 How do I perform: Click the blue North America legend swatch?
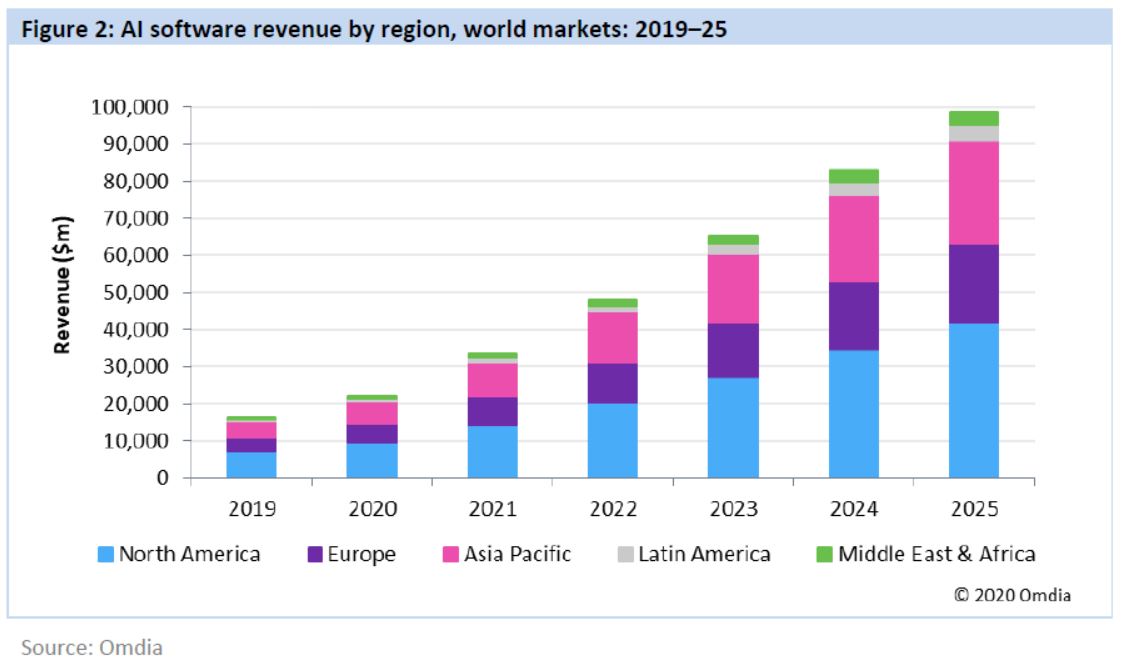coord(105,554)
